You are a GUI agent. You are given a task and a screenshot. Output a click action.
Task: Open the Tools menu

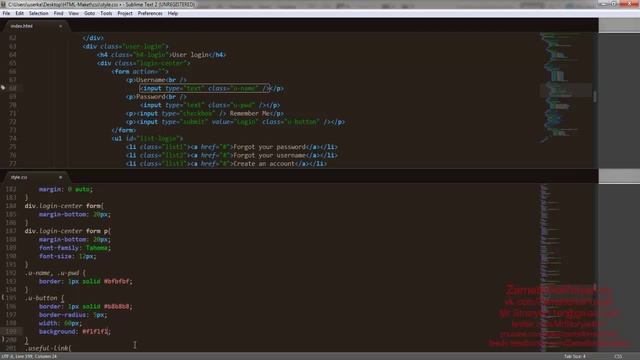coord(106,13)
